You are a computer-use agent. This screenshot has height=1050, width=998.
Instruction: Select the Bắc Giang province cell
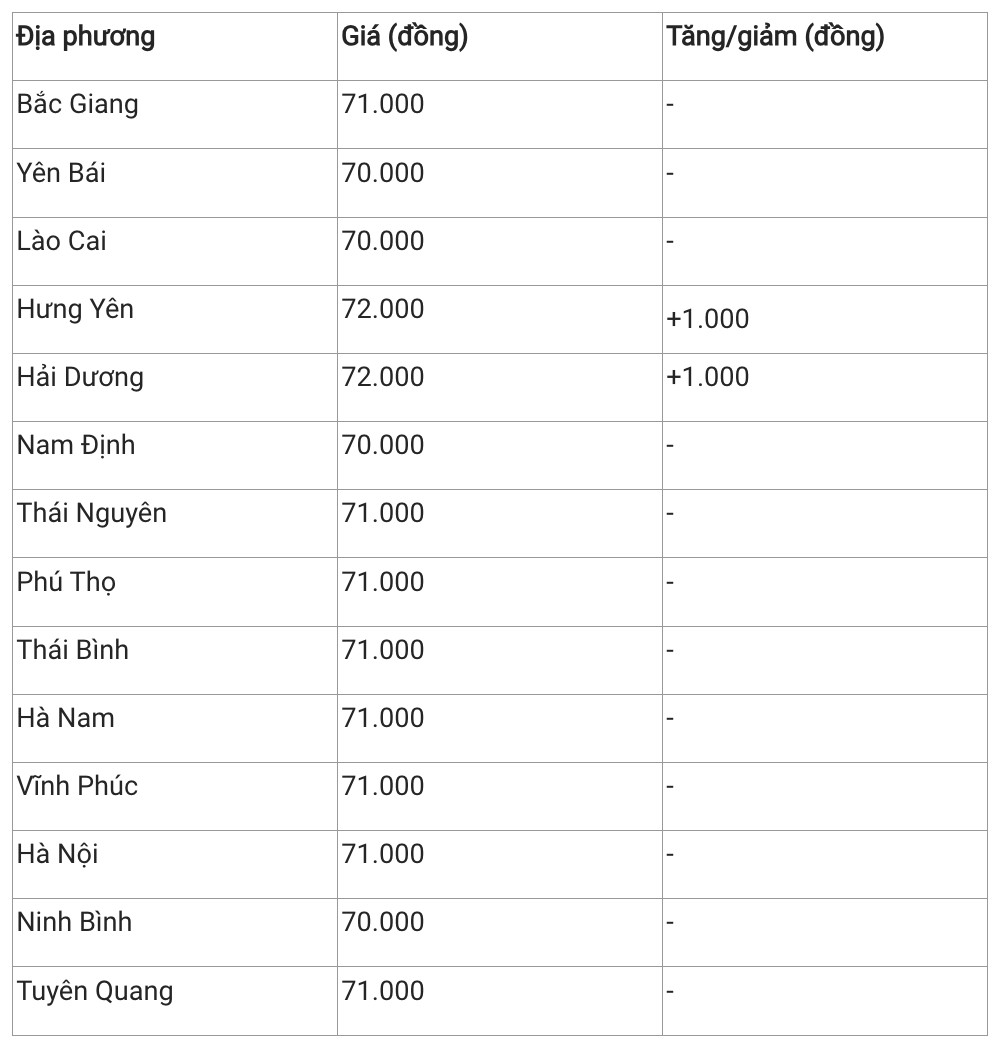pos(78,104)
